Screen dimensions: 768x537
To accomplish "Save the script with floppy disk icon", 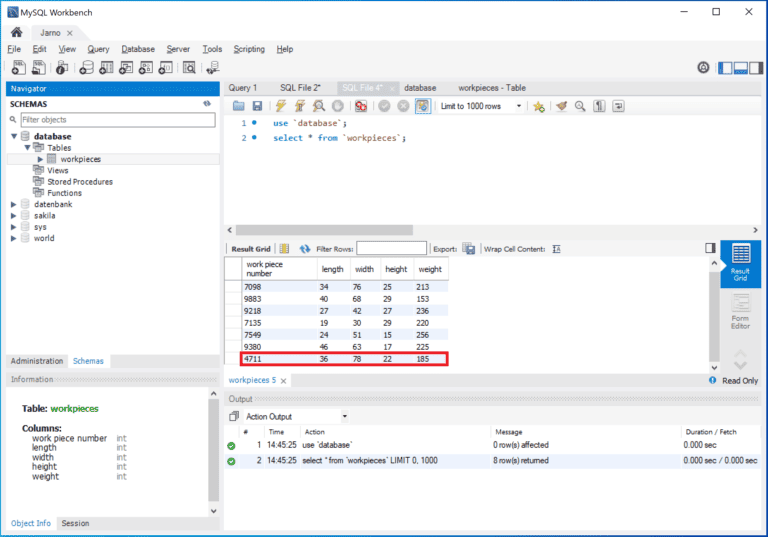I will coord(257,106).
